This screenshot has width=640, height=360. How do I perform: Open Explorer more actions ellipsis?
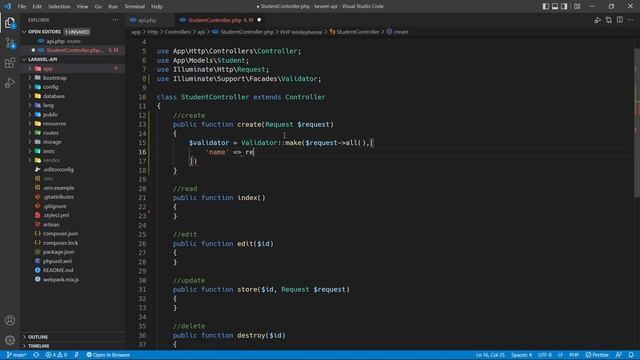tap(116, 20)
